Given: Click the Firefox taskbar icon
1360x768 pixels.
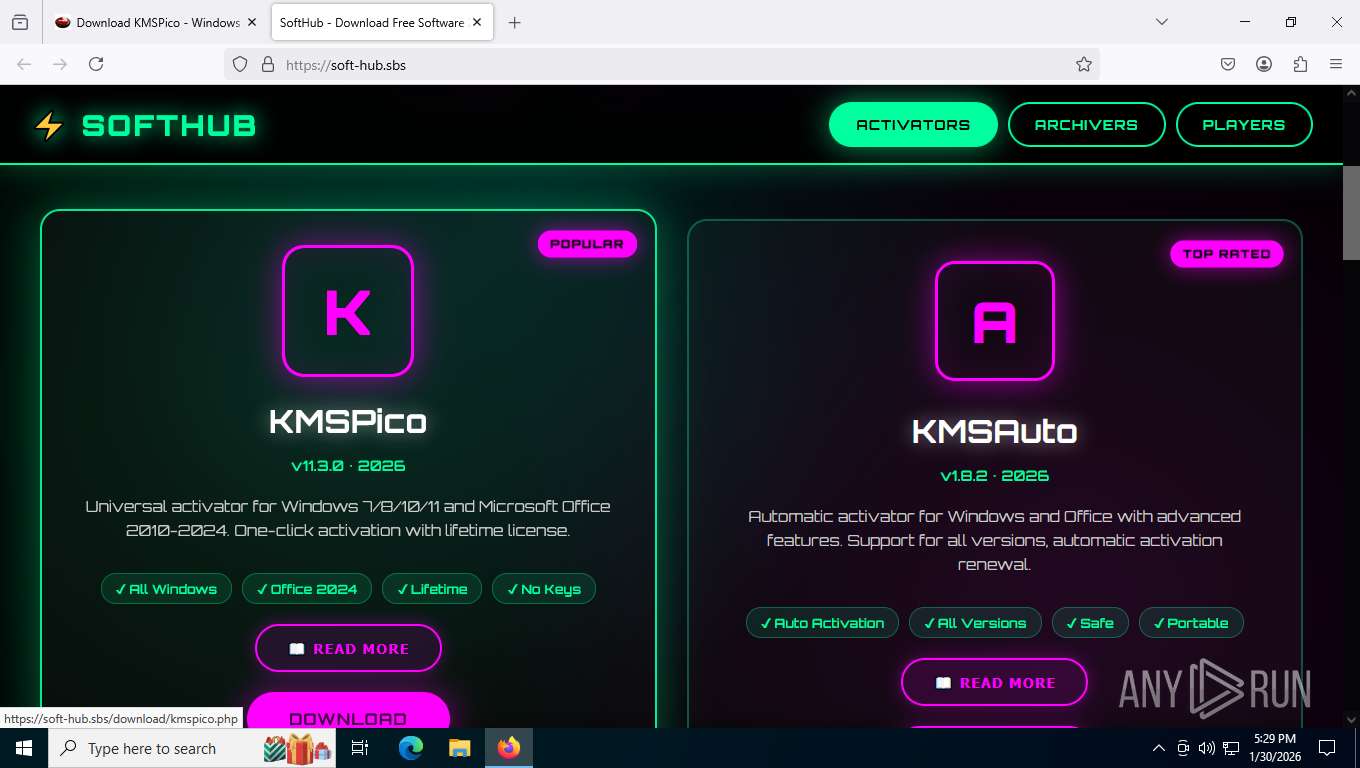Looking at the screenshot, I should point(509,748).
